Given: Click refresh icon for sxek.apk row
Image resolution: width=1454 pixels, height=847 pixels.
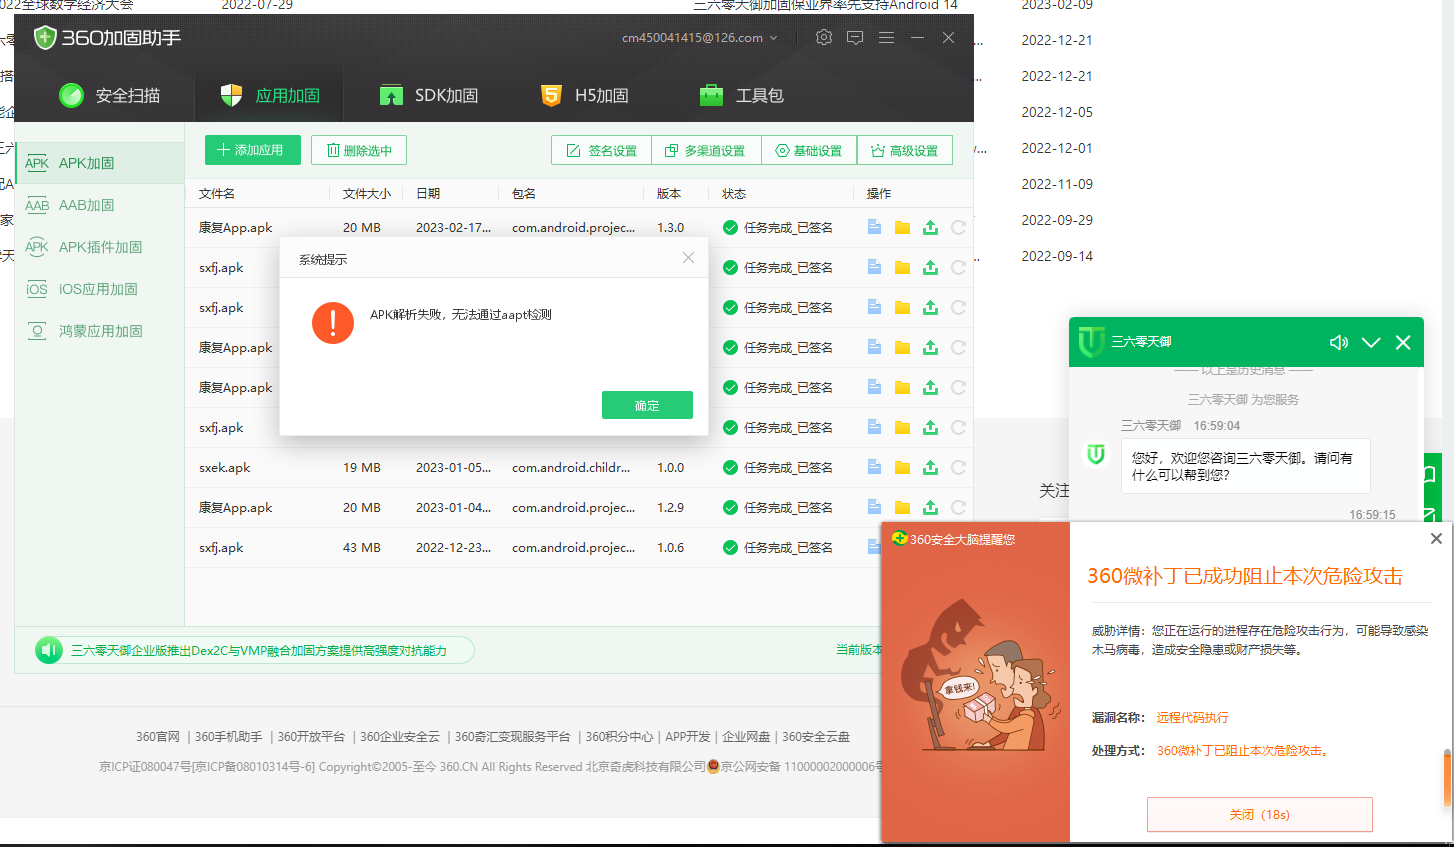Looking at the screenshot, I should coord(958,467).
